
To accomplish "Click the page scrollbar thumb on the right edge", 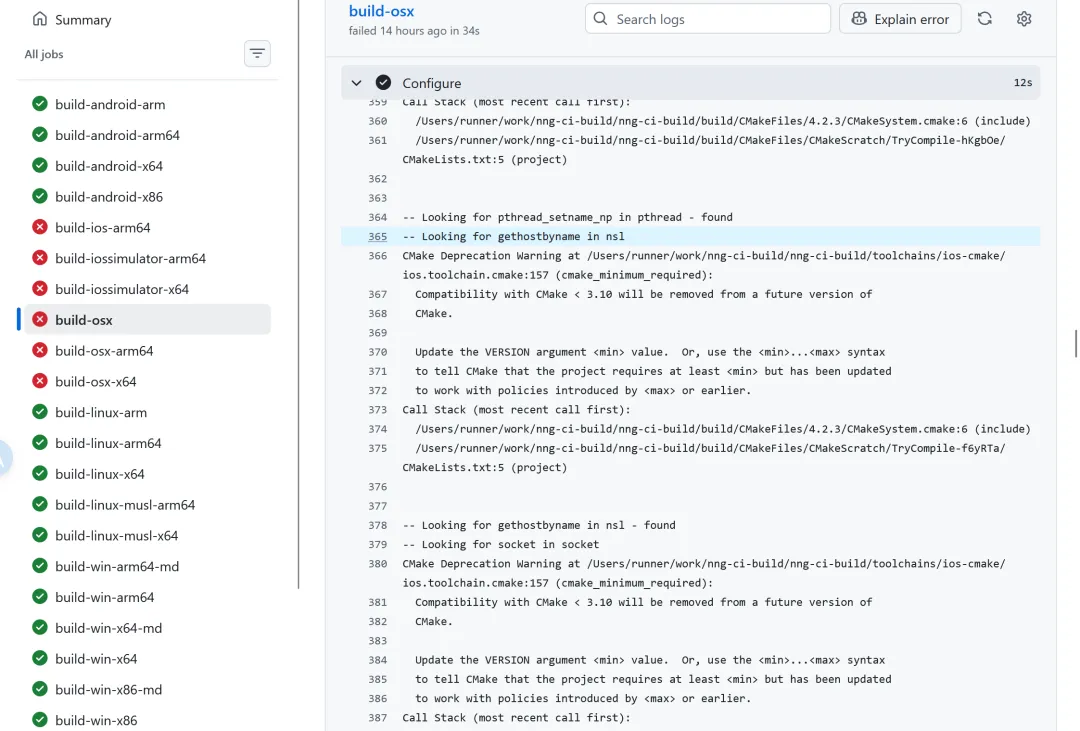I will tap(1076, 343).
